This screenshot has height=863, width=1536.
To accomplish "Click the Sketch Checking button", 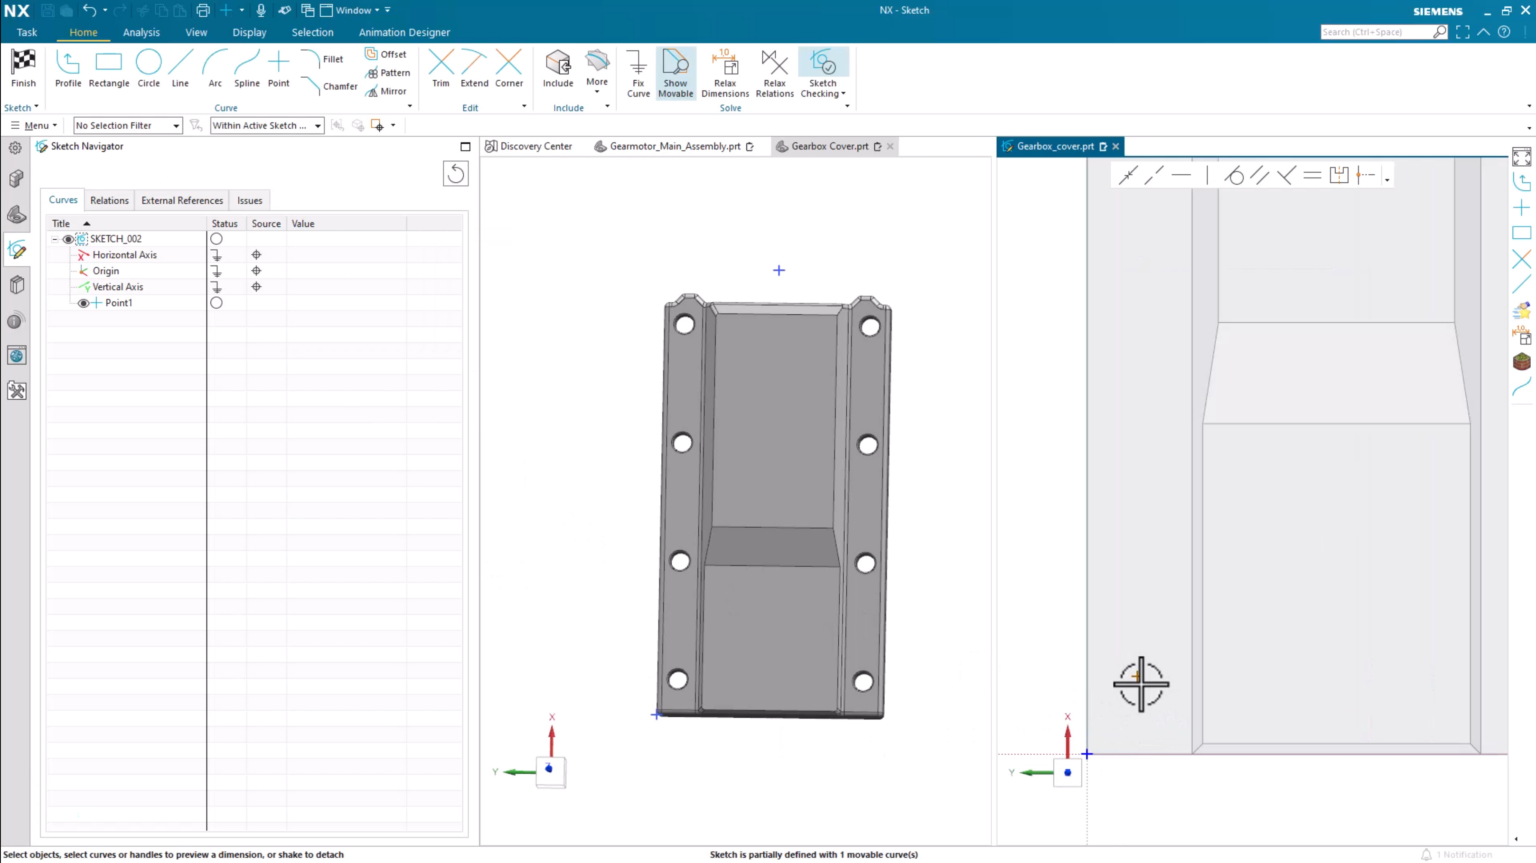I will 822,73.
